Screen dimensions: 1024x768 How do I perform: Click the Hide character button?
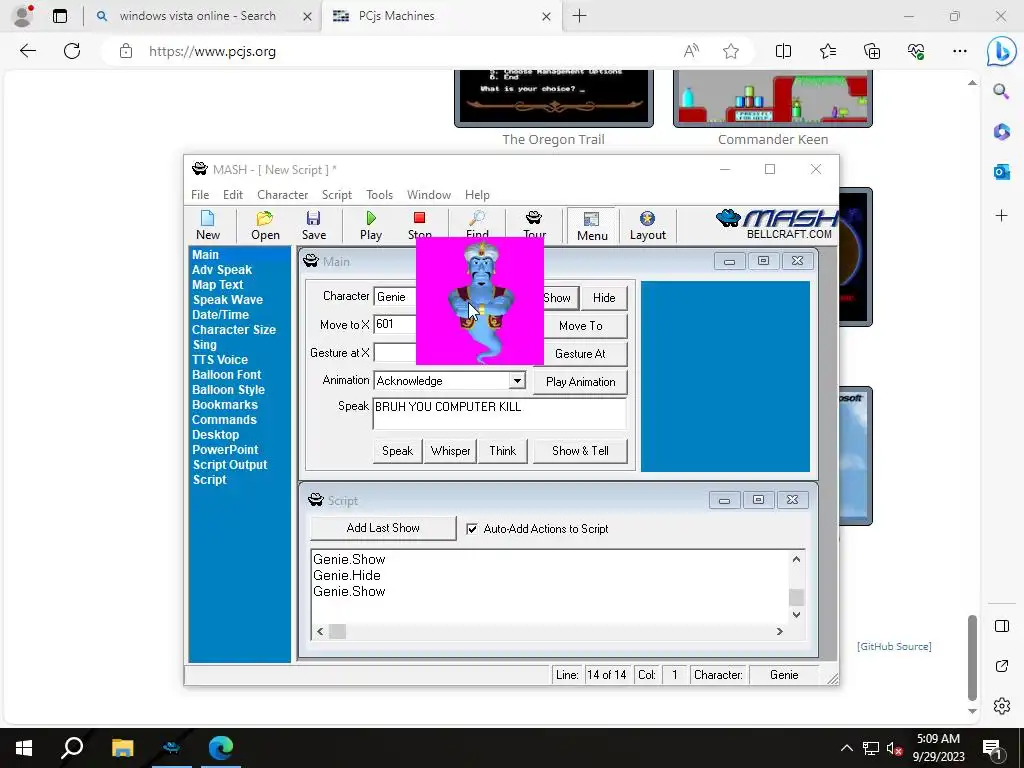point(603,298)
